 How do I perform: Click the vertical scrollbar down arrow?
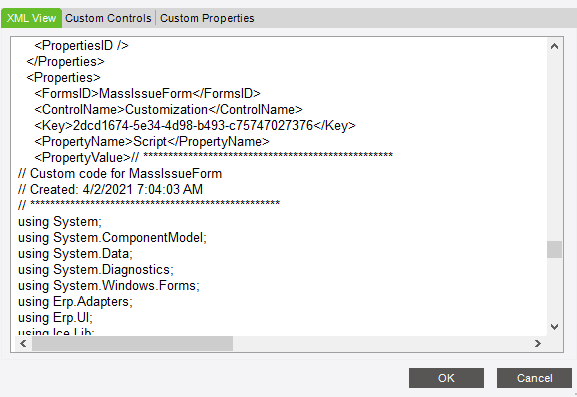click(554, 327)
